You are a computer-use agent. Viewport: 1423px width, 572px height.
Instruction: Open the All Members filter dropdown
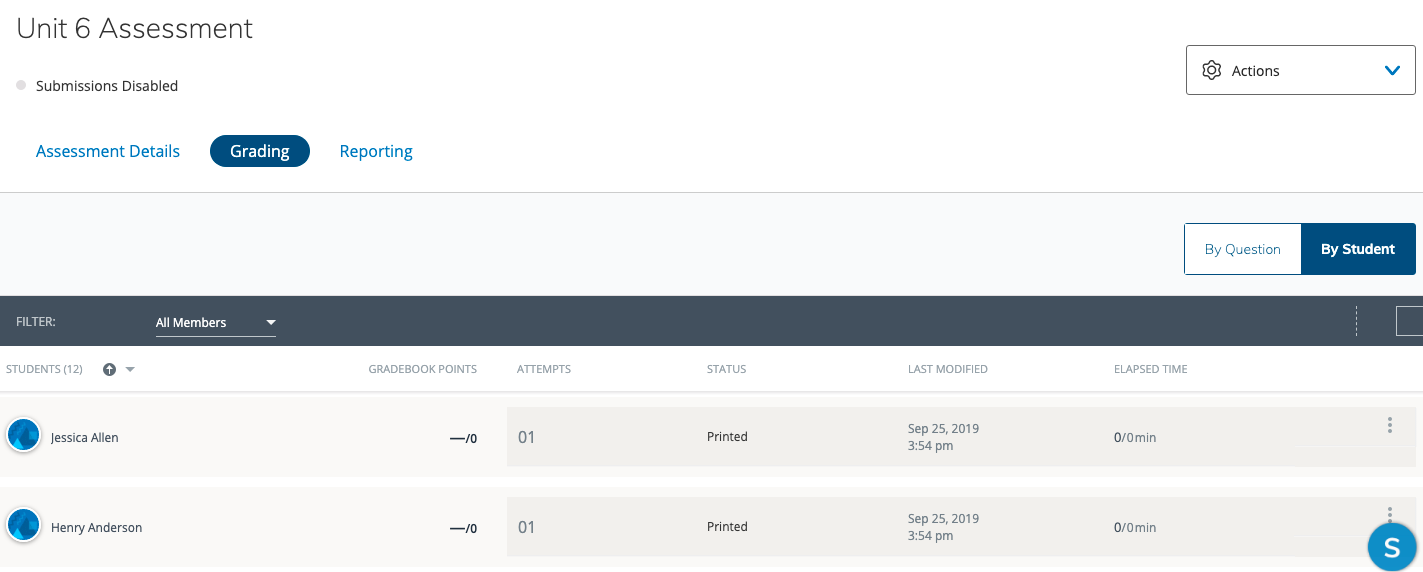click(x=215, y=323)
